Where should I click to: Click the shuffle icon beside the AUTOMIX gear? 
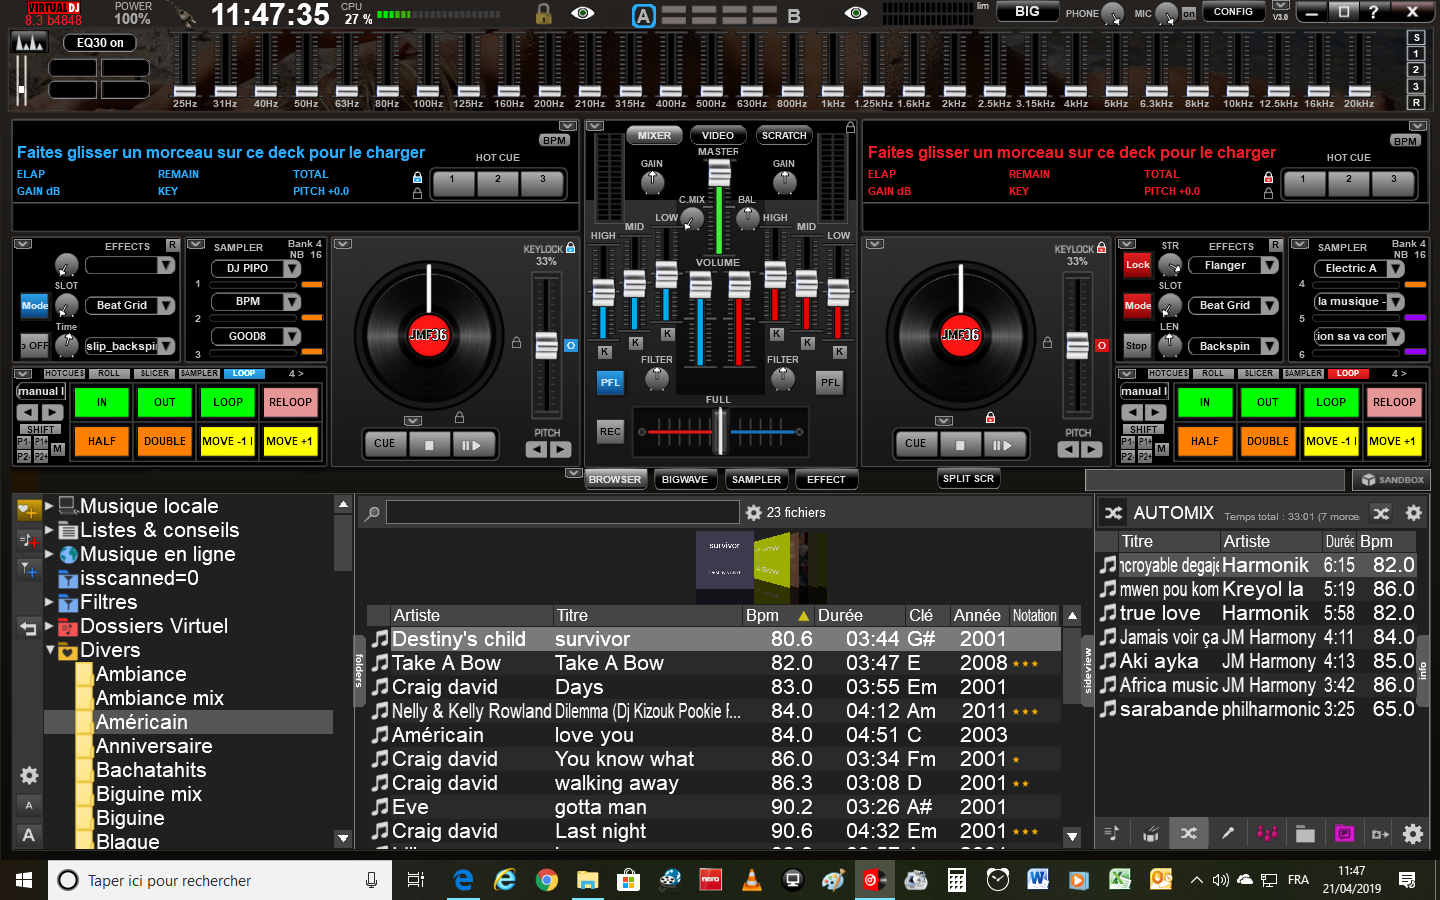[x=1381, y=513]
